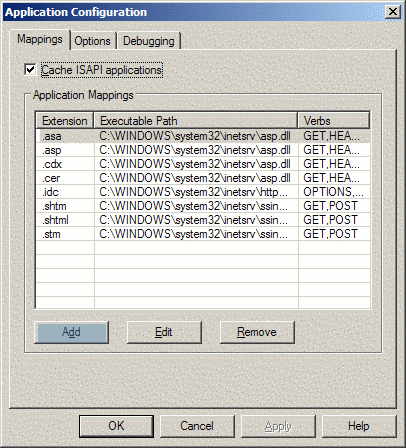Confirm with the OK button
The image size is (406, 448).
116,426
